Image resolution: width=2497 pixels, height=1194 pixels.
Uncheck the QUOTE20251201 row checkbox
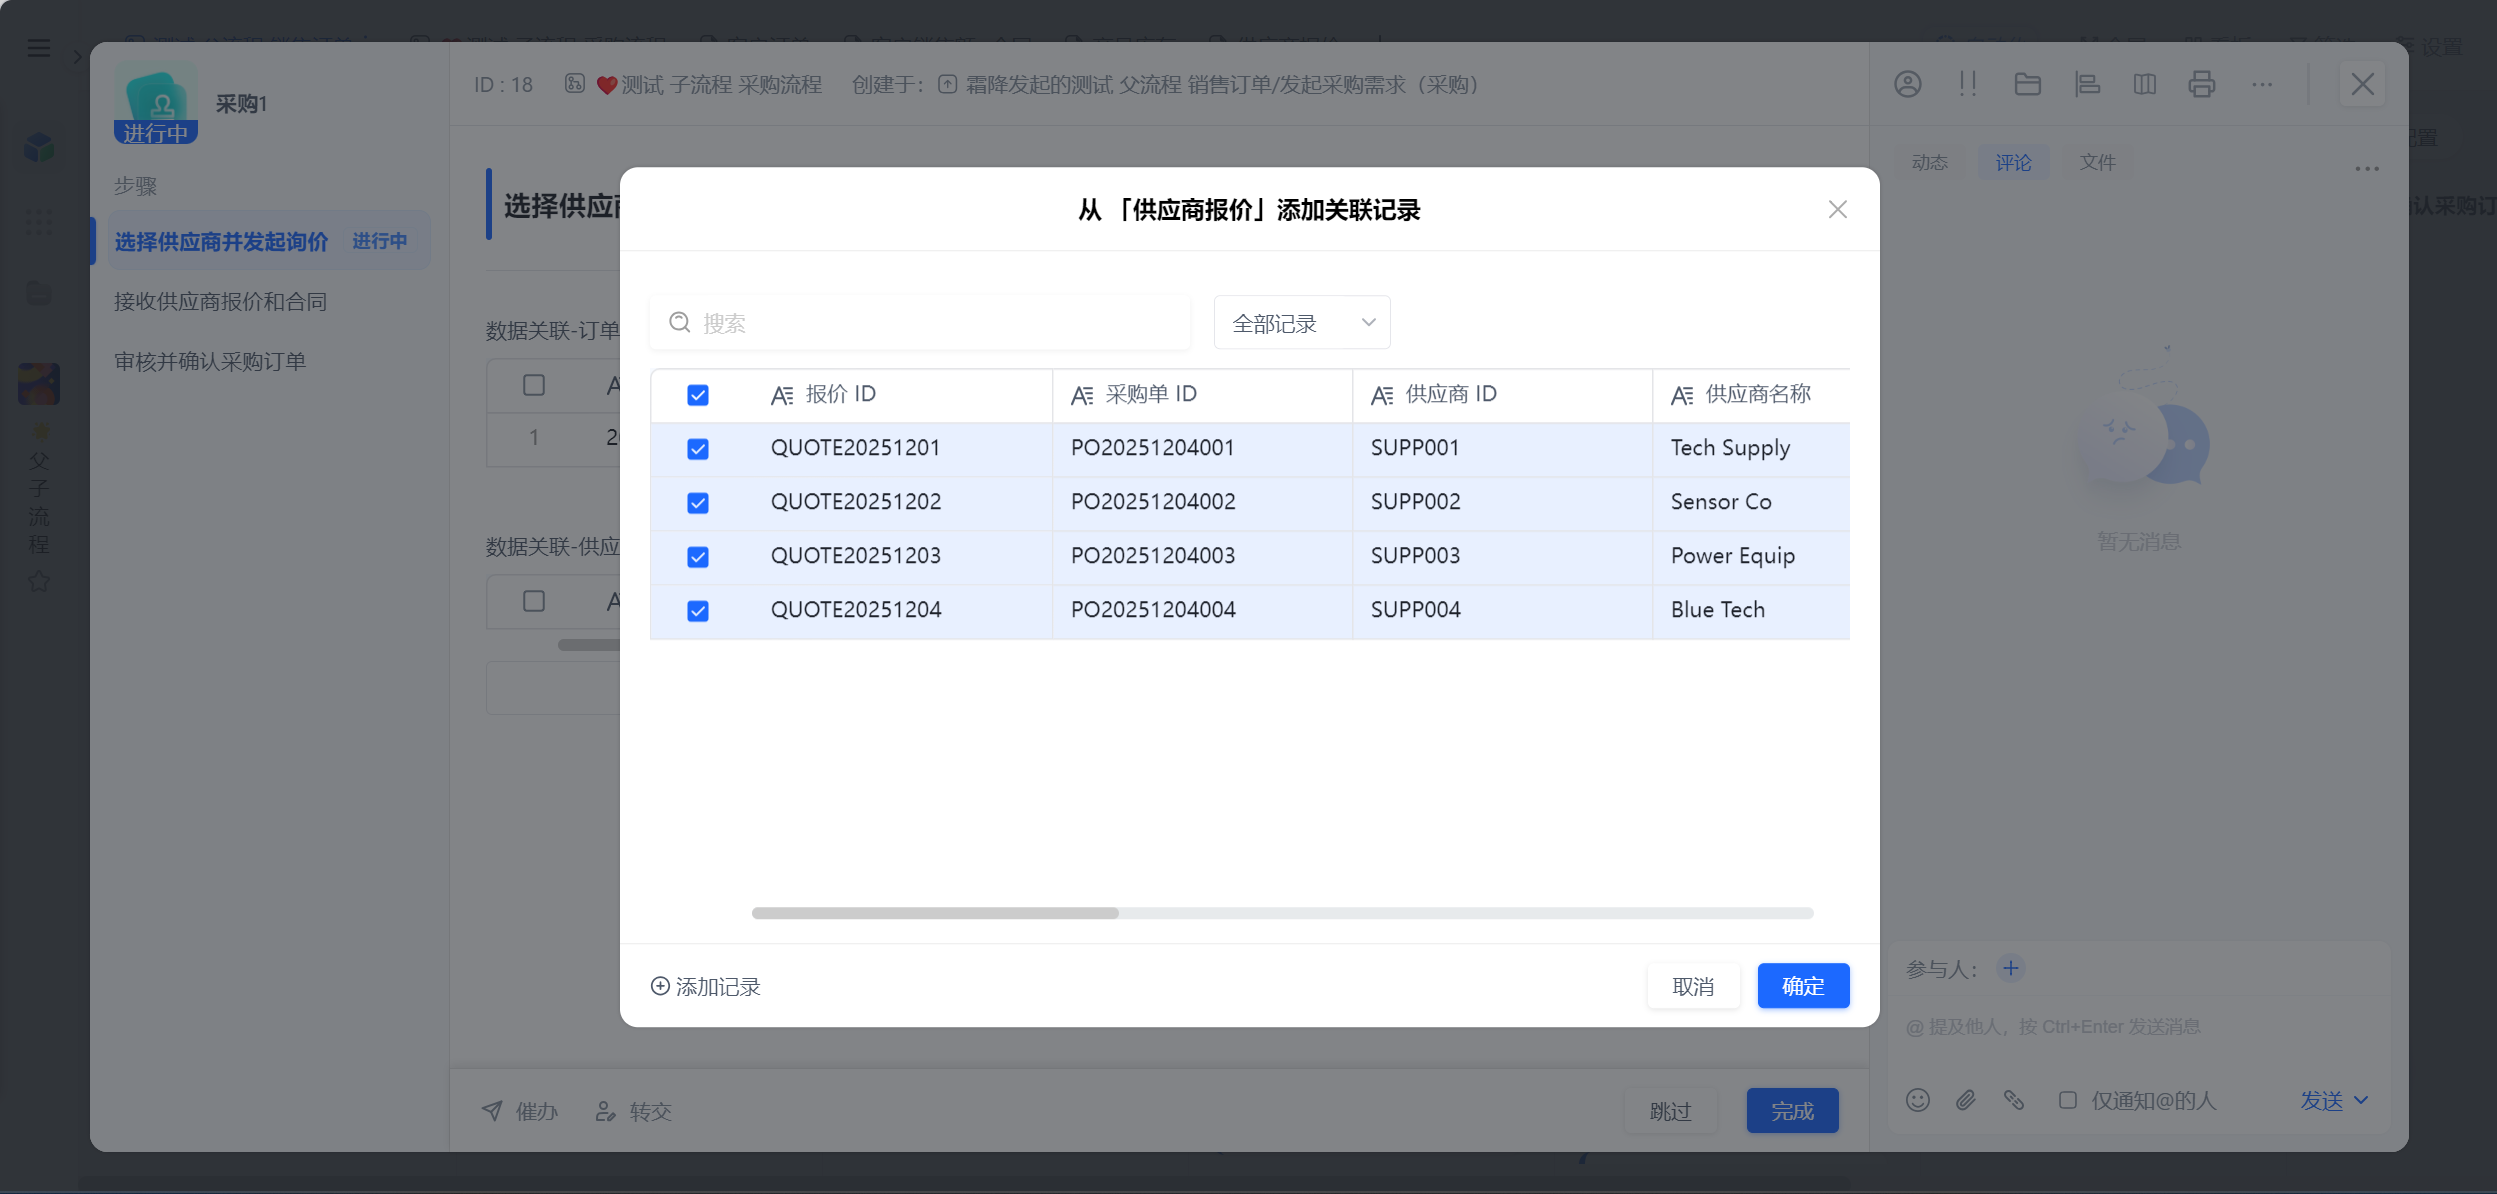point(698,449)
